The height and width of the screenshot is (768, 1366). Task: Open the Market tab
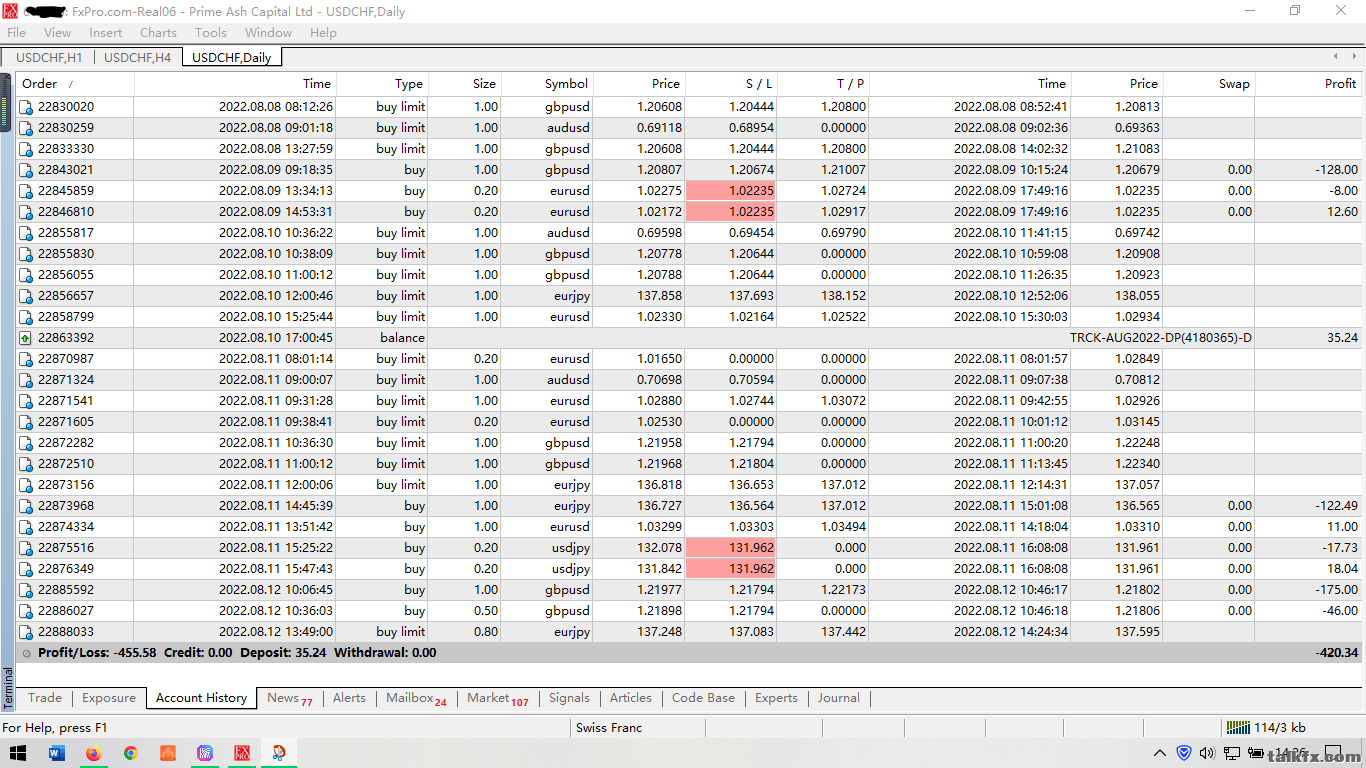click(x=498, y=698)
